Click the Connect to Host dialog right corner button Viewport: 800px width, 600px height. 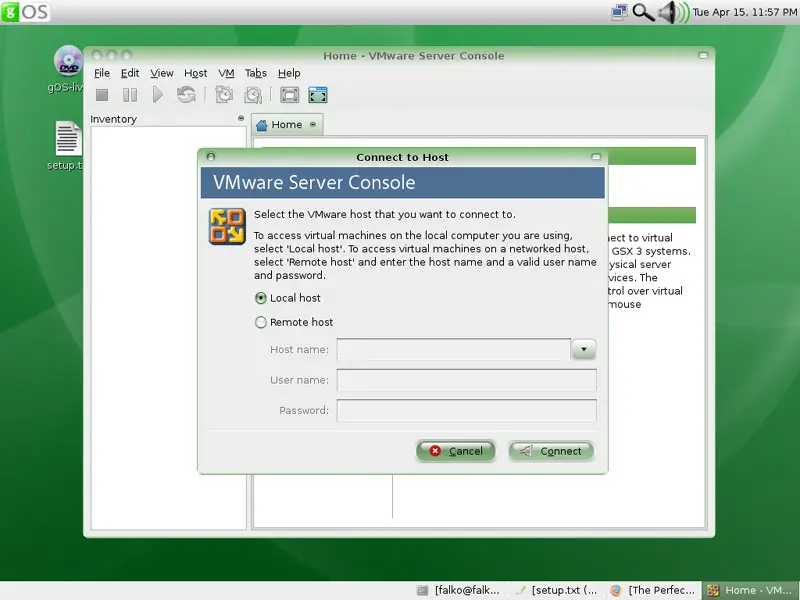596,157
